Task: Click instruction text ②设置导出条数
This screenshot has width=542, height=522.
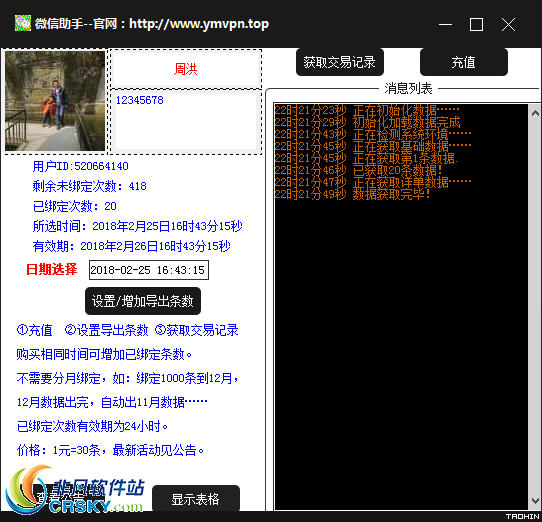Action: 106,330
